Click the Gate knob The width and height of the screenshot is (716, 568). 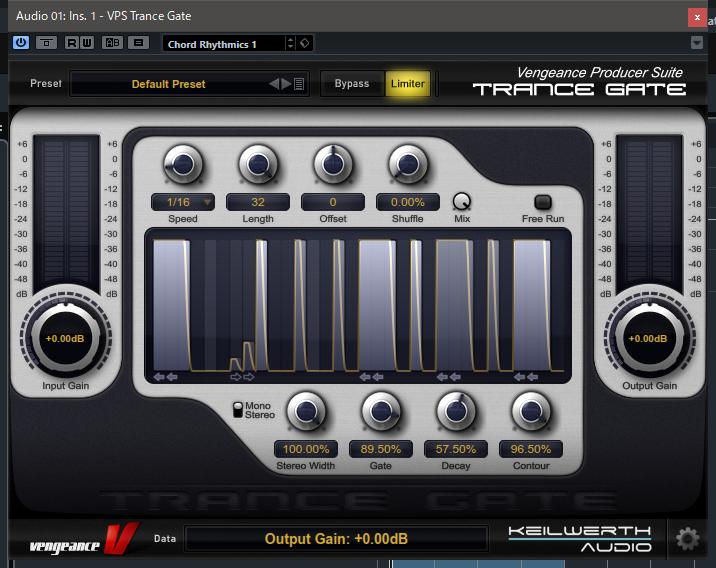pyautogui.click(x=381, y=411)
